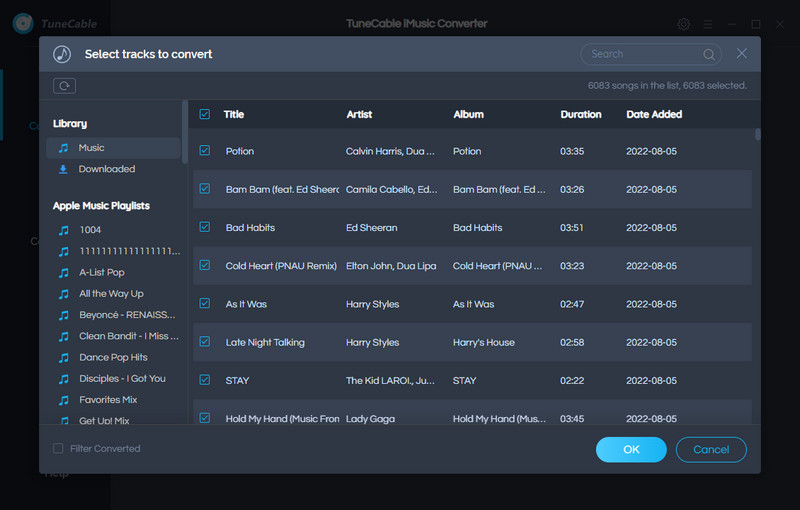The width and height of the screenshot is (800, 510).
Task: Confirm selection with the OK button
Action: point(631,449)
